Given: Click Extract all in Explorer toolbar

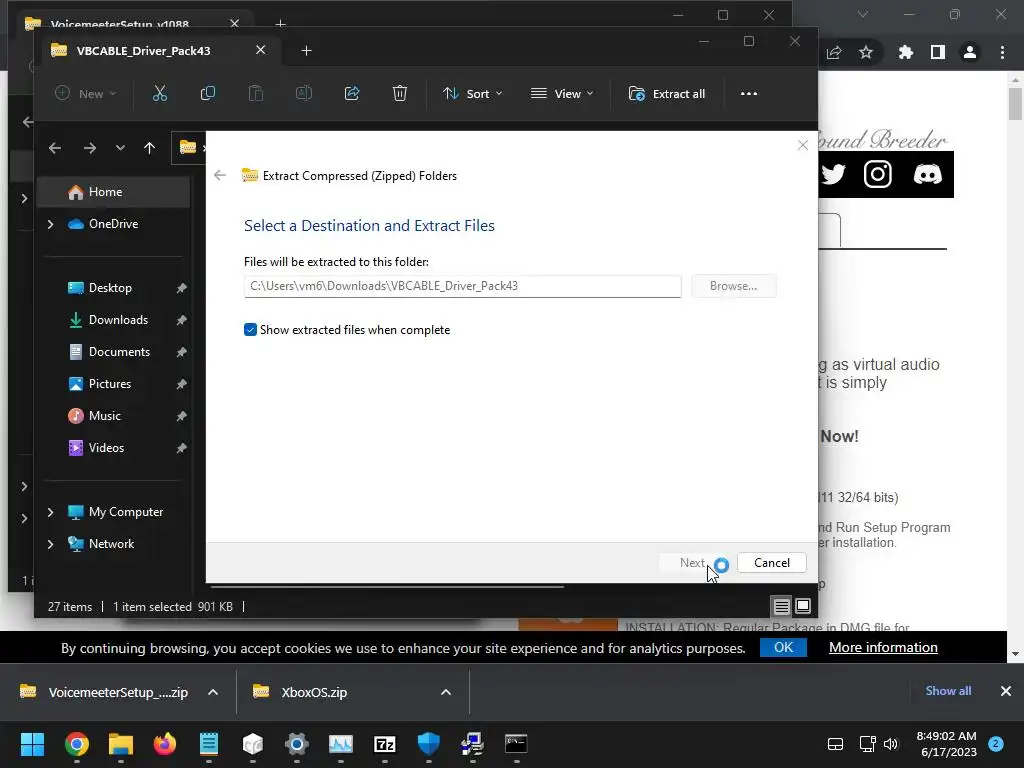Looking at the screenshot, I should [667, 93].
